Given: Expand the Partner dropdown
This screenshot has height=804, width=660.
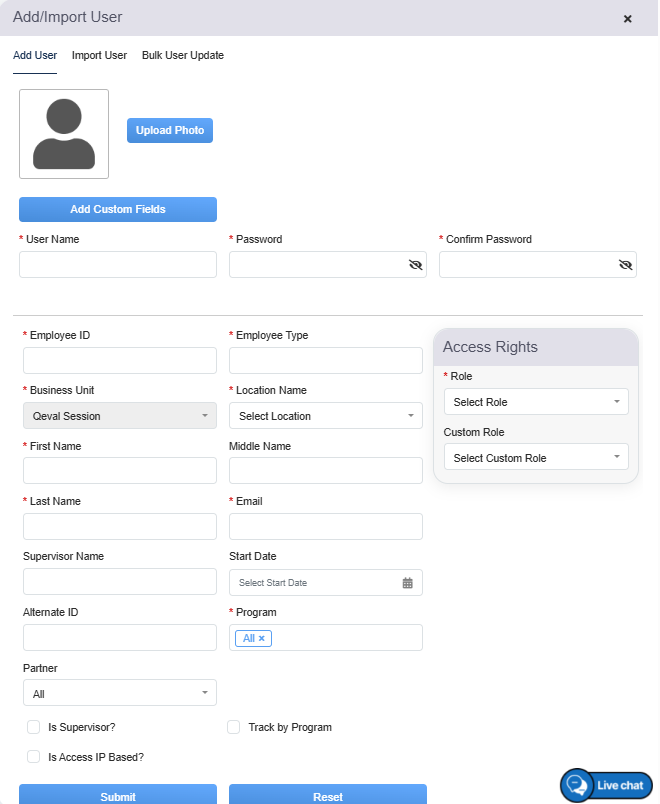Looking at the screenshot, I should pyautogui.click(x=119, y=693).
